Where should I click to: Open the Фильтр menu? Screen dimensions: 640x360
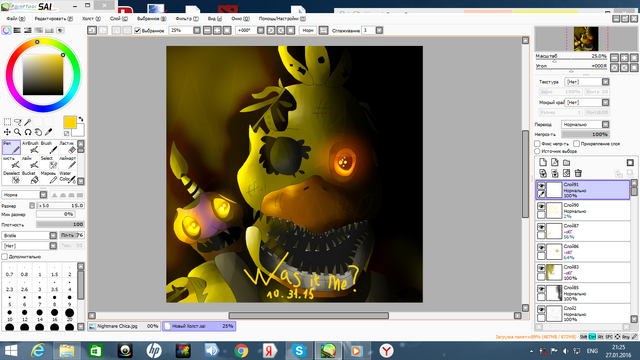tap(187, 18)
